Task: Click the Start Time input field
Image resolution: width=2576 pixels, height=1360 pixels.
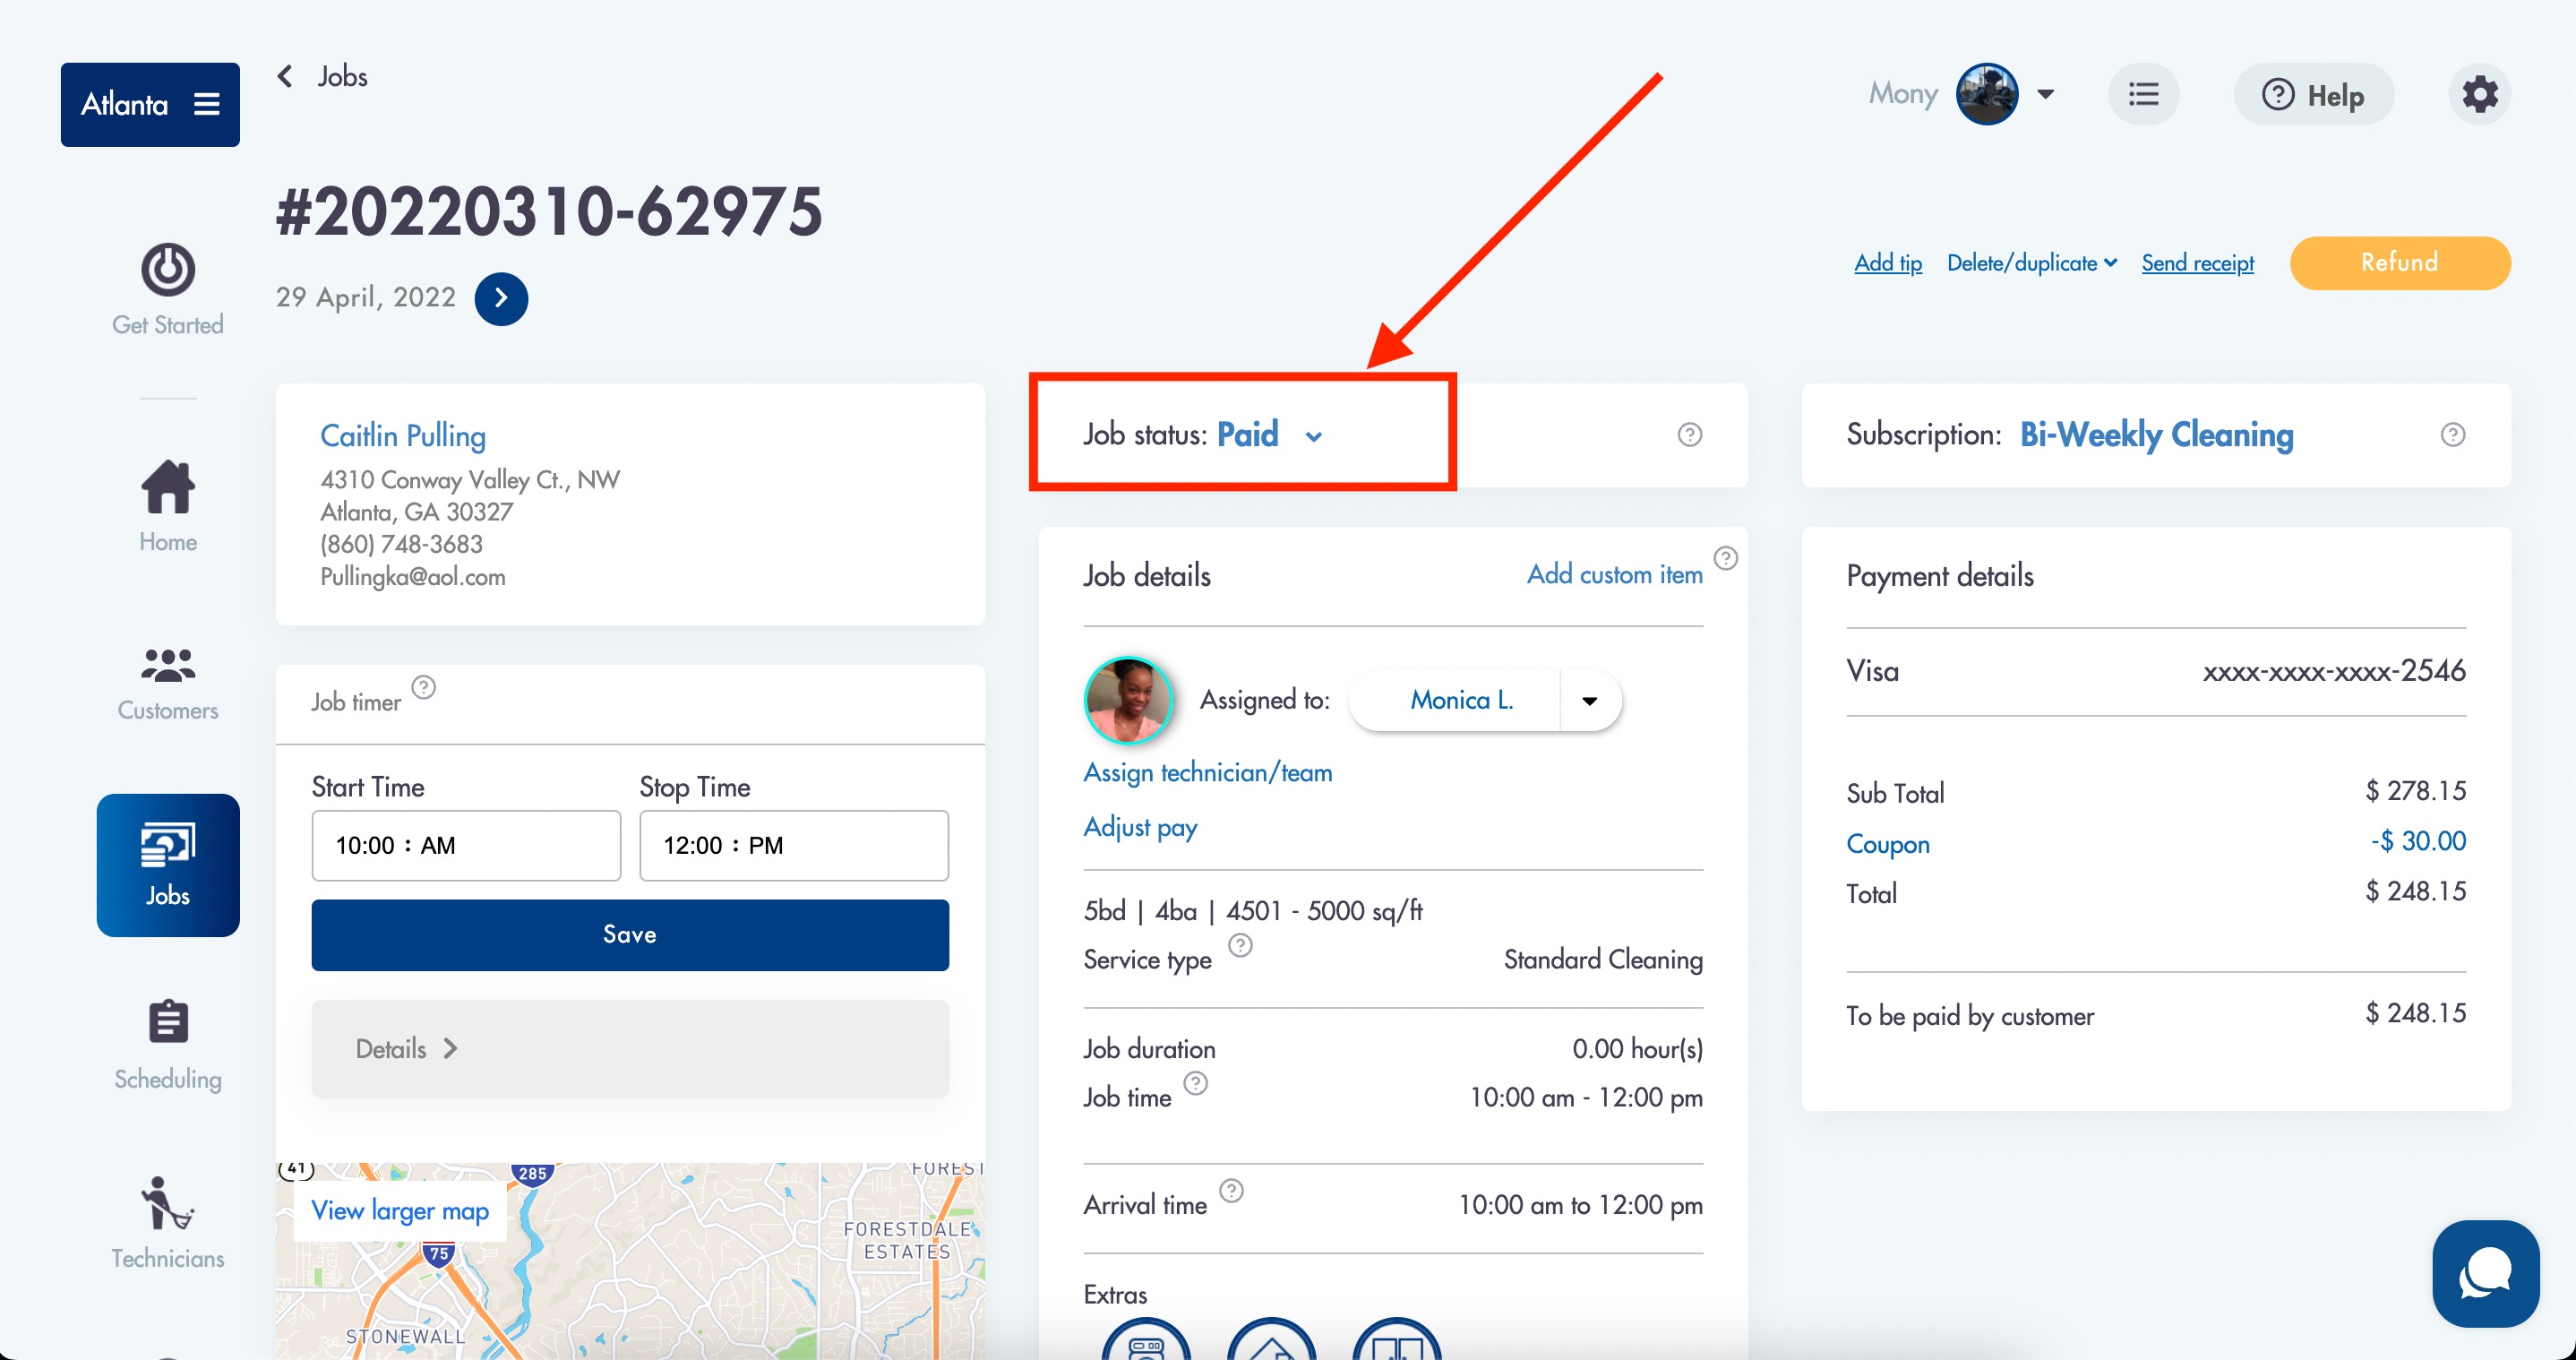Action: click(x=466, y=845)
